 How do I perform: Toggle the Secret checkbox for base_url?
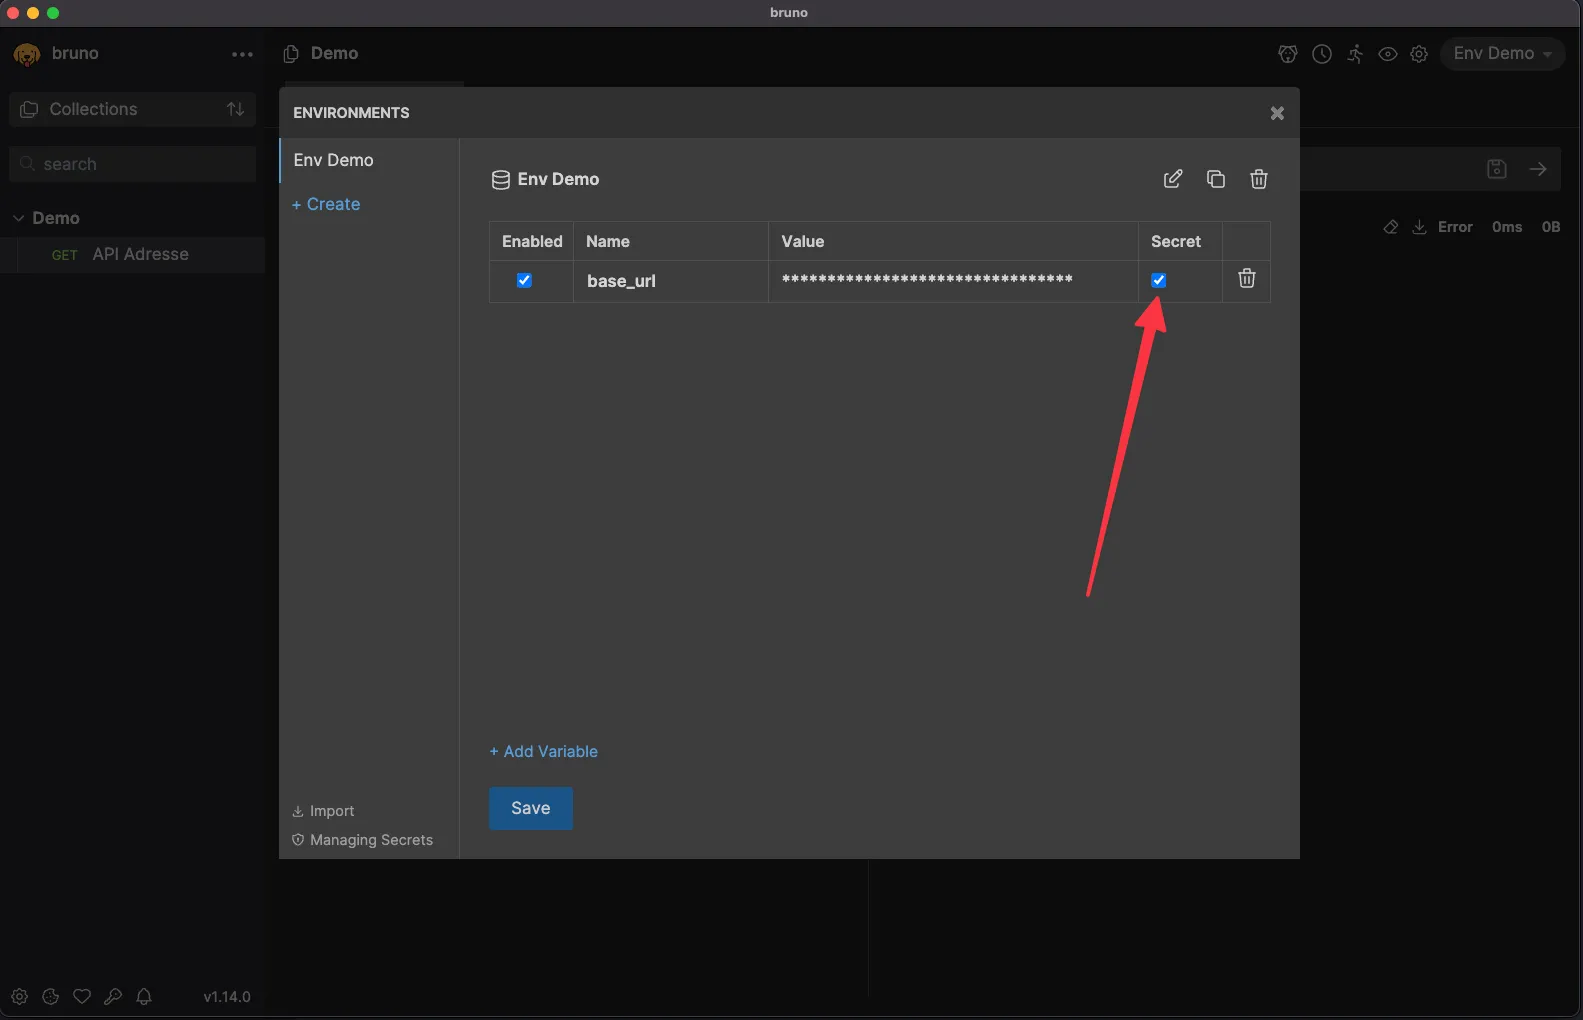(1159, 280)
